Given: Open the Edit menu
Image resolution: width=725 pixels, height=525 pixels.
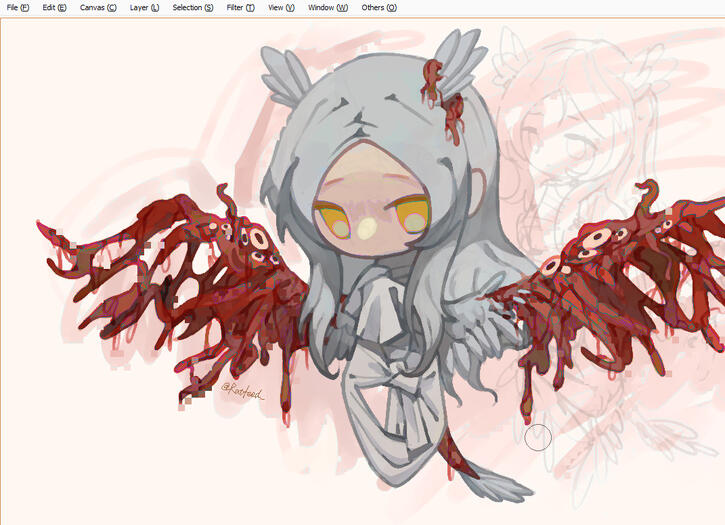Looking at the screenshot, I should 54,7.
